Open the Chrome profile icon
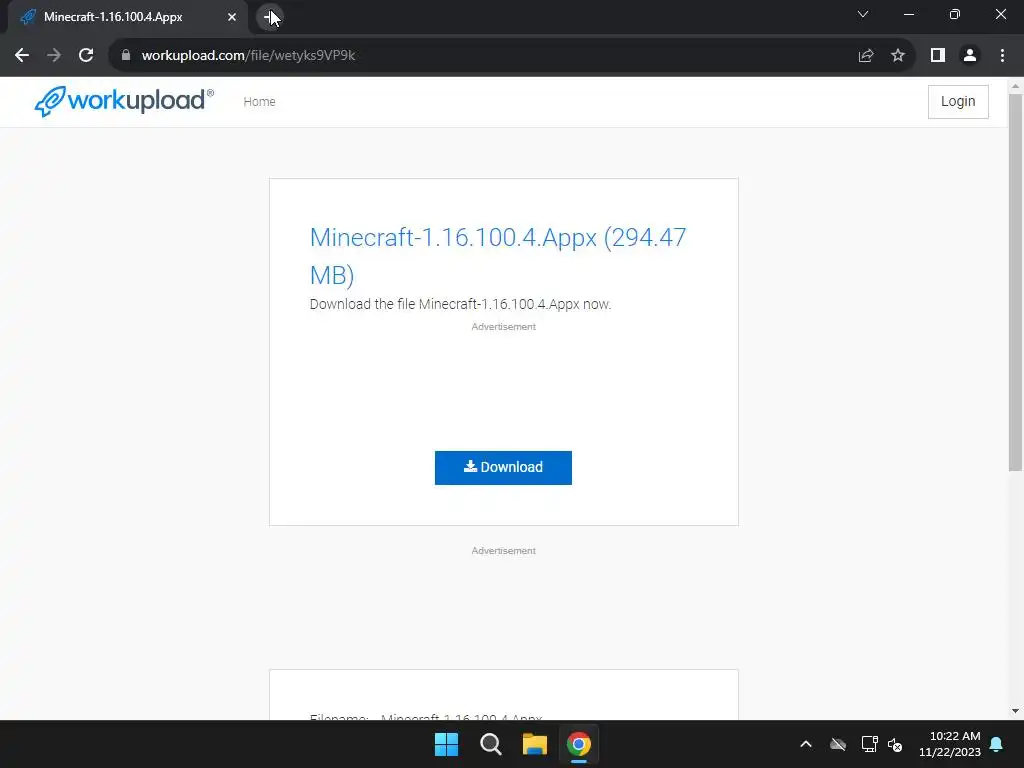Viewport: 1024px width, 768px height. [x=970, y=56]
